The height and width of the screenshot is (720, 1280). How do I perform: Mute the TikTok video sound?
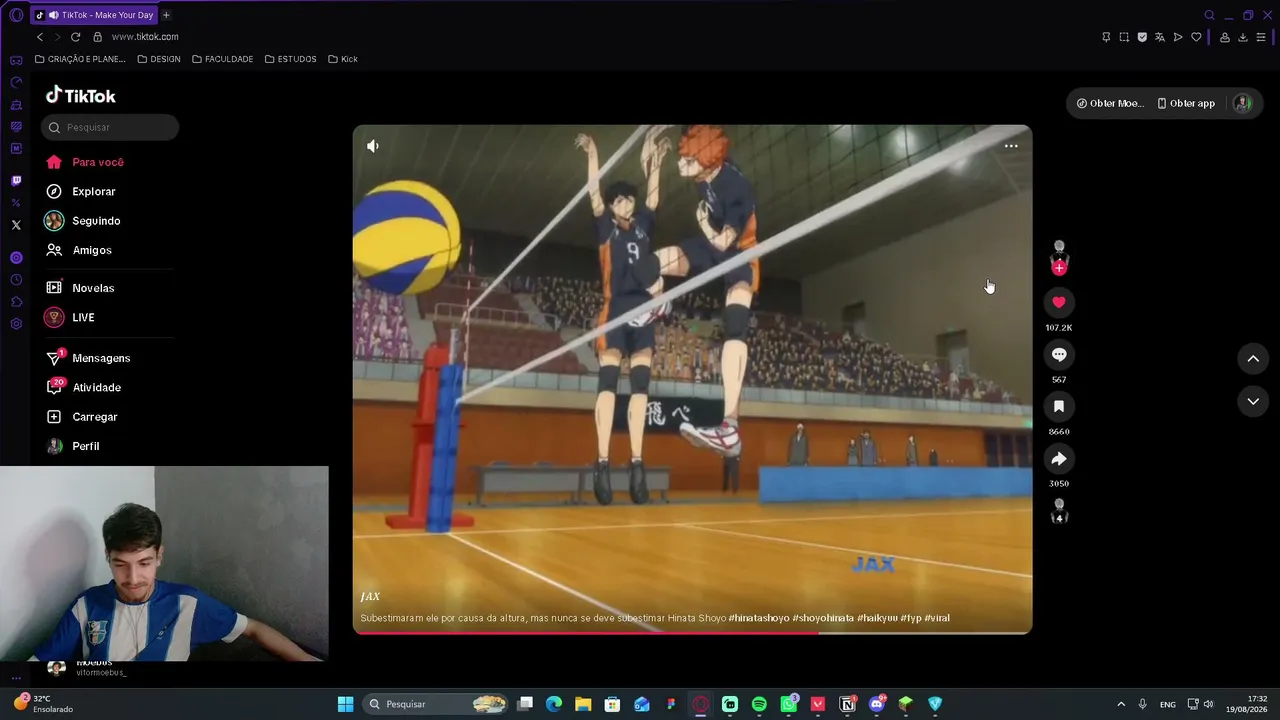[373, 146]
